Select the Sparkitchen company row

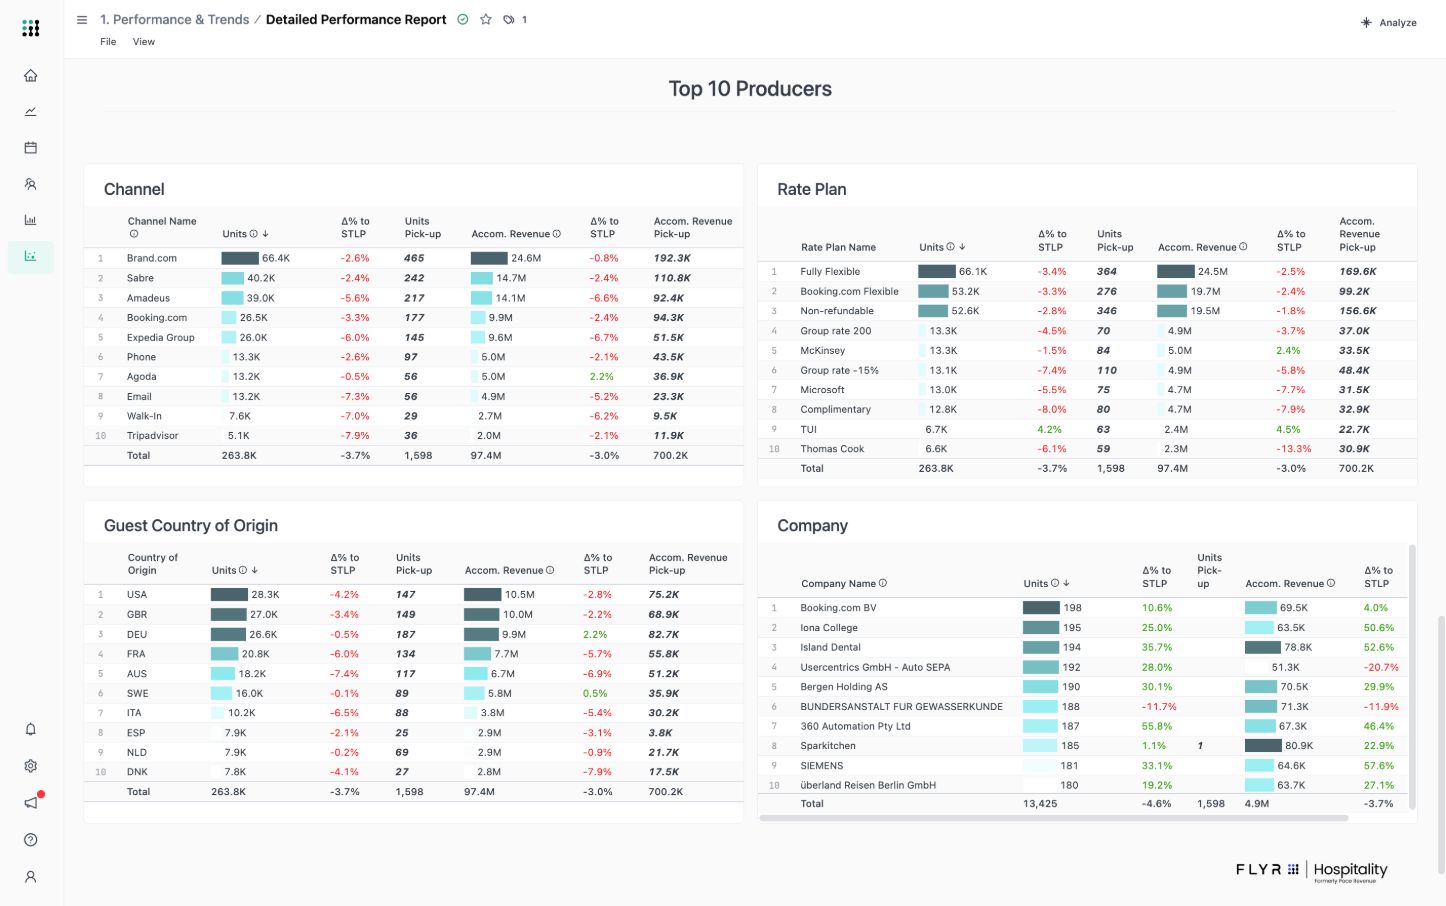[x=1083, y=746]
